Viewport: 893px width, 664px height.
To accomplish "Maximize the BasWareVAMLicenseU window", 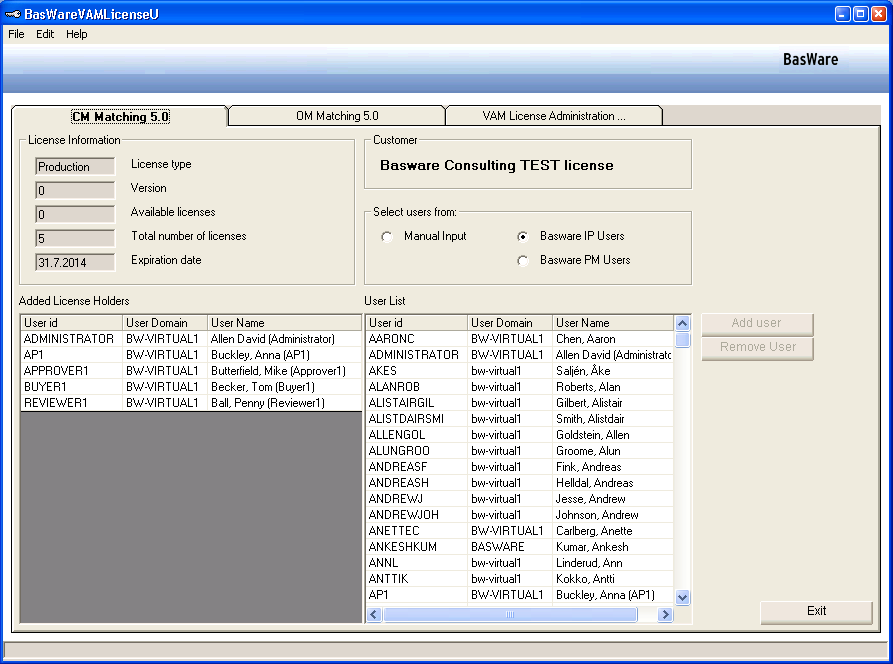I will pyautogui.click(x=861, y=14).
